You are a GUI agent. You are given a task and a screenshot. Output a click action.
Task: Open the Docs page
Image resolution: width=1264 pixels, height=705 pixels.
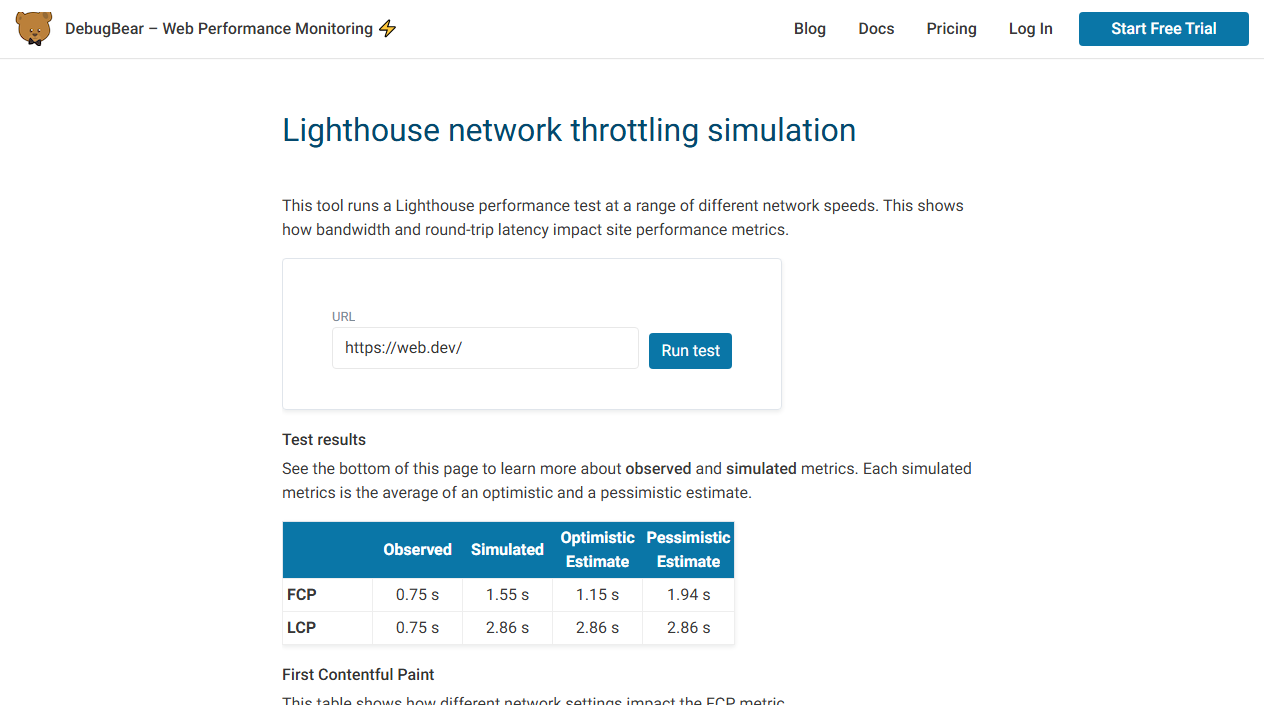pos(875,29)
